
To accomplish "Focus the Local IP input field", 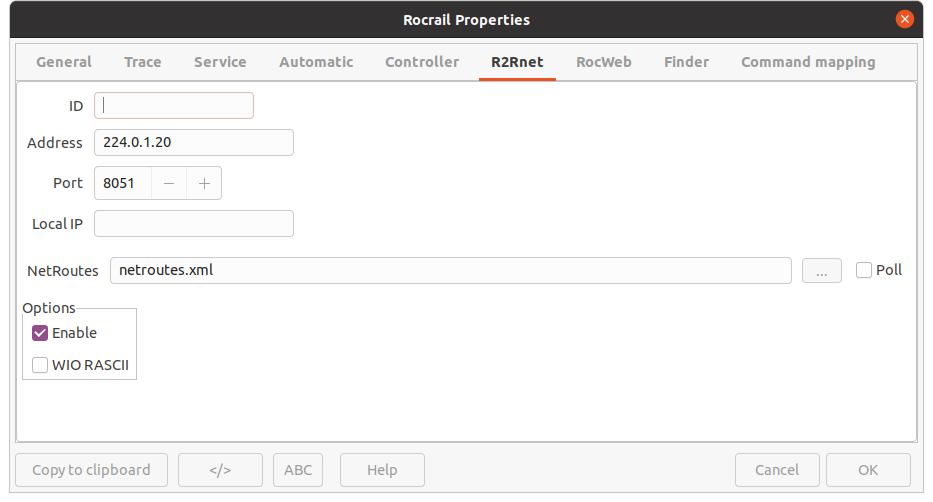I will pos(194,224).
